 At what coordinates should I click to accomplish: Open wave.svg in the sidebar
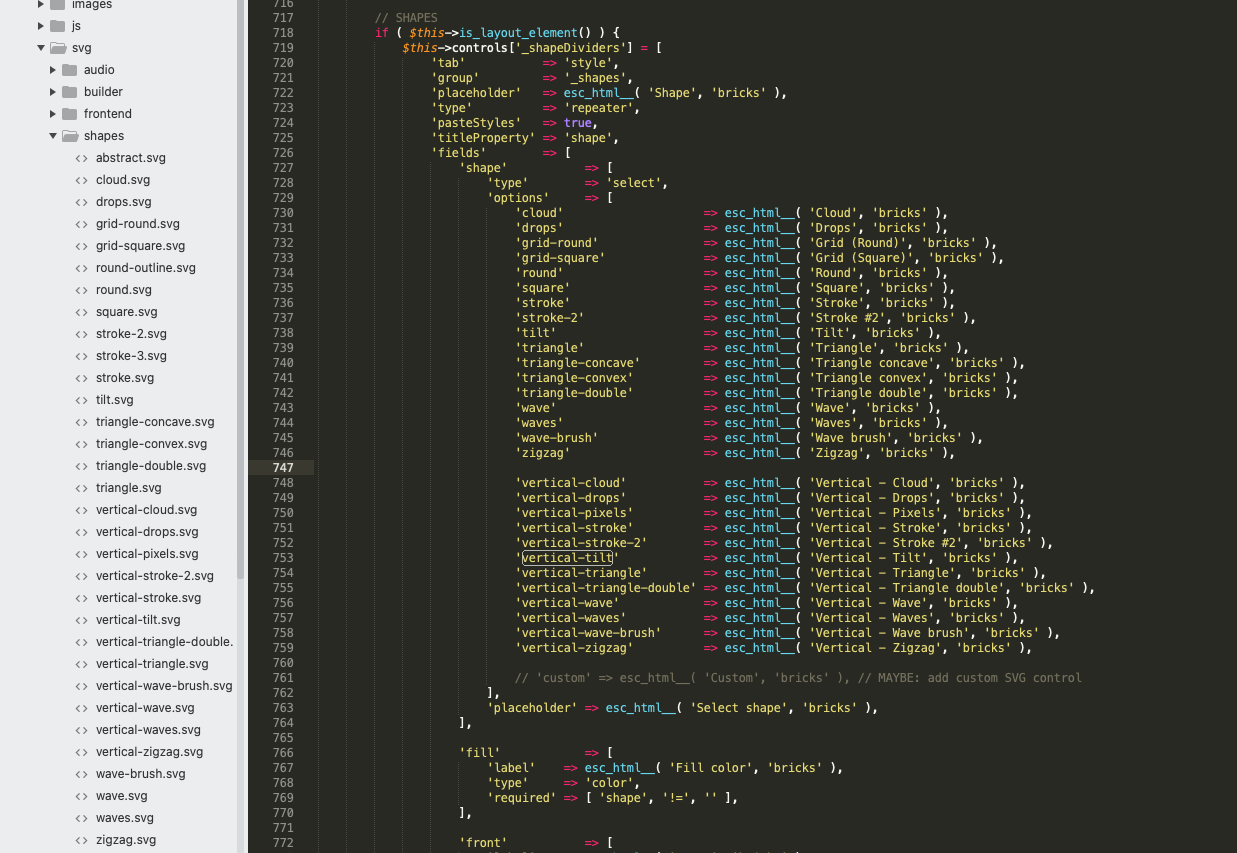click(x=121, y=796)
